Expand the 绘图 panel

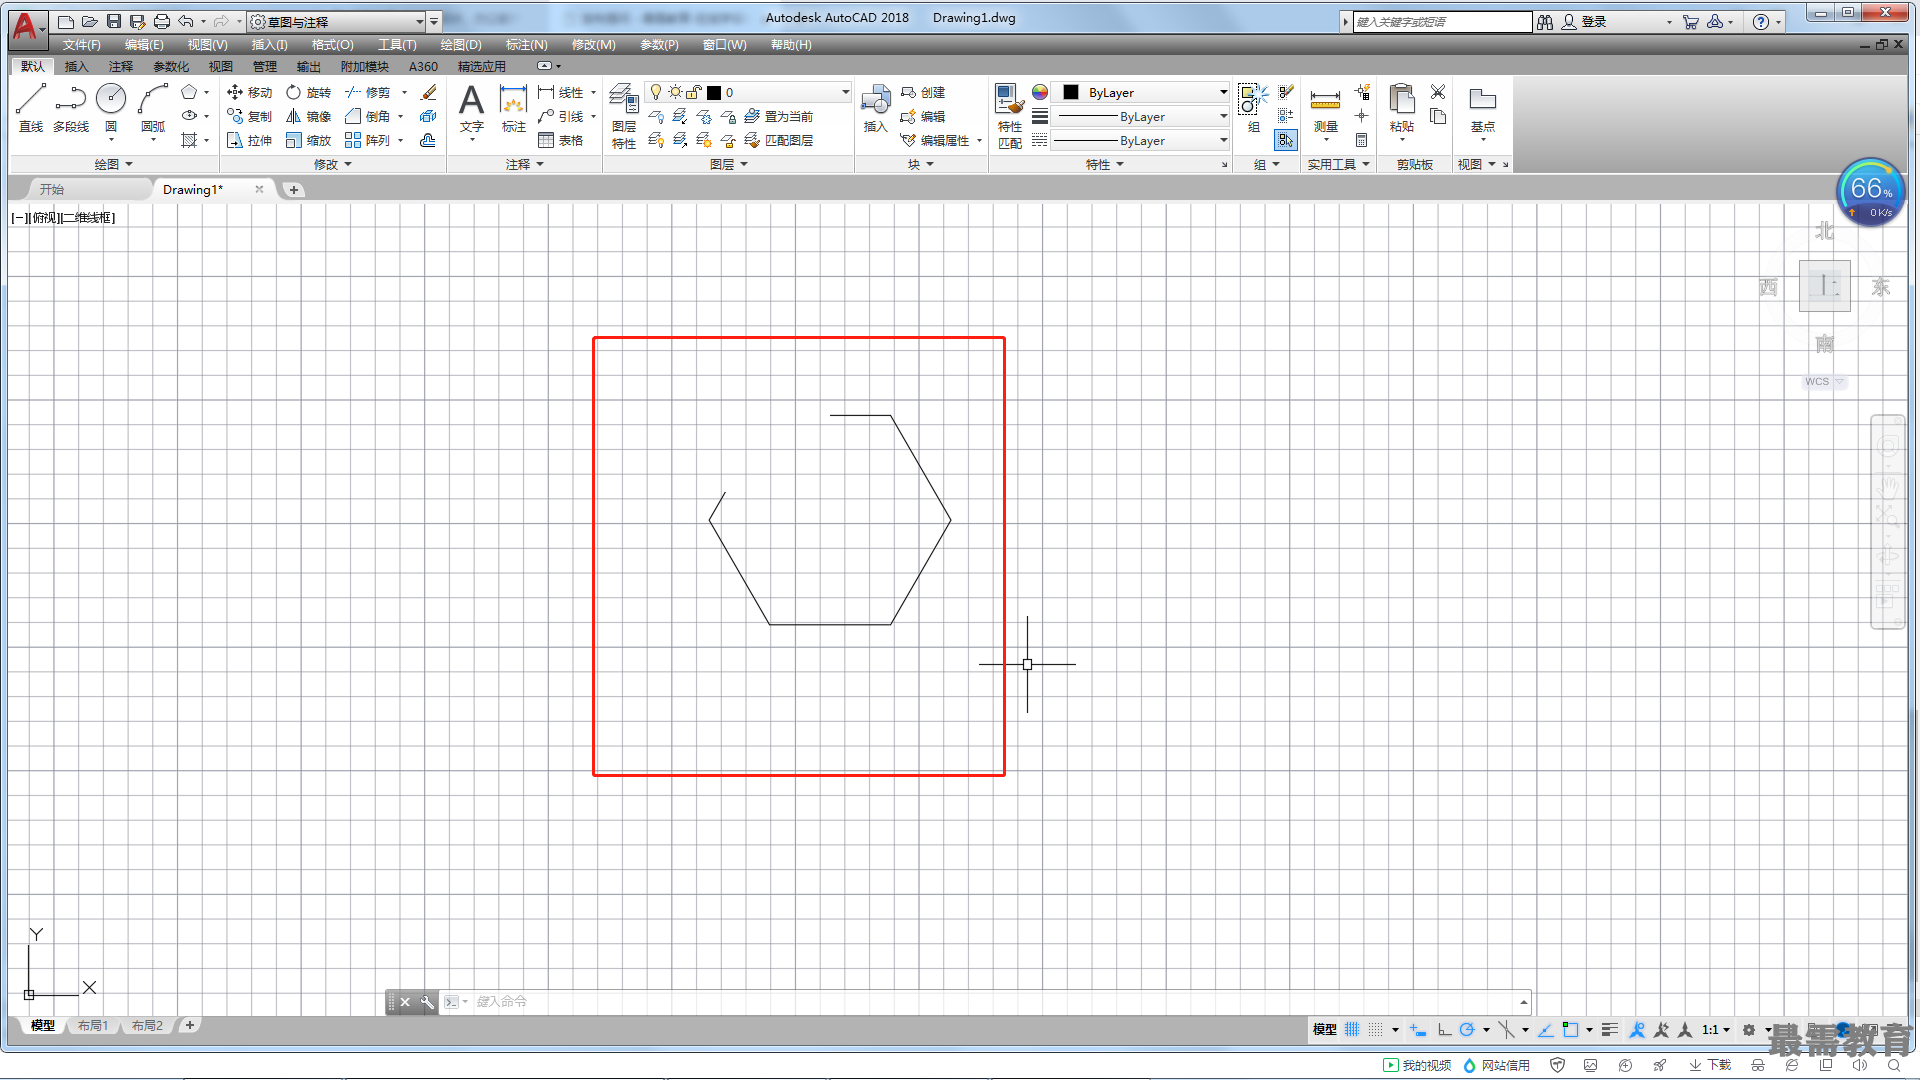(113, 164)
